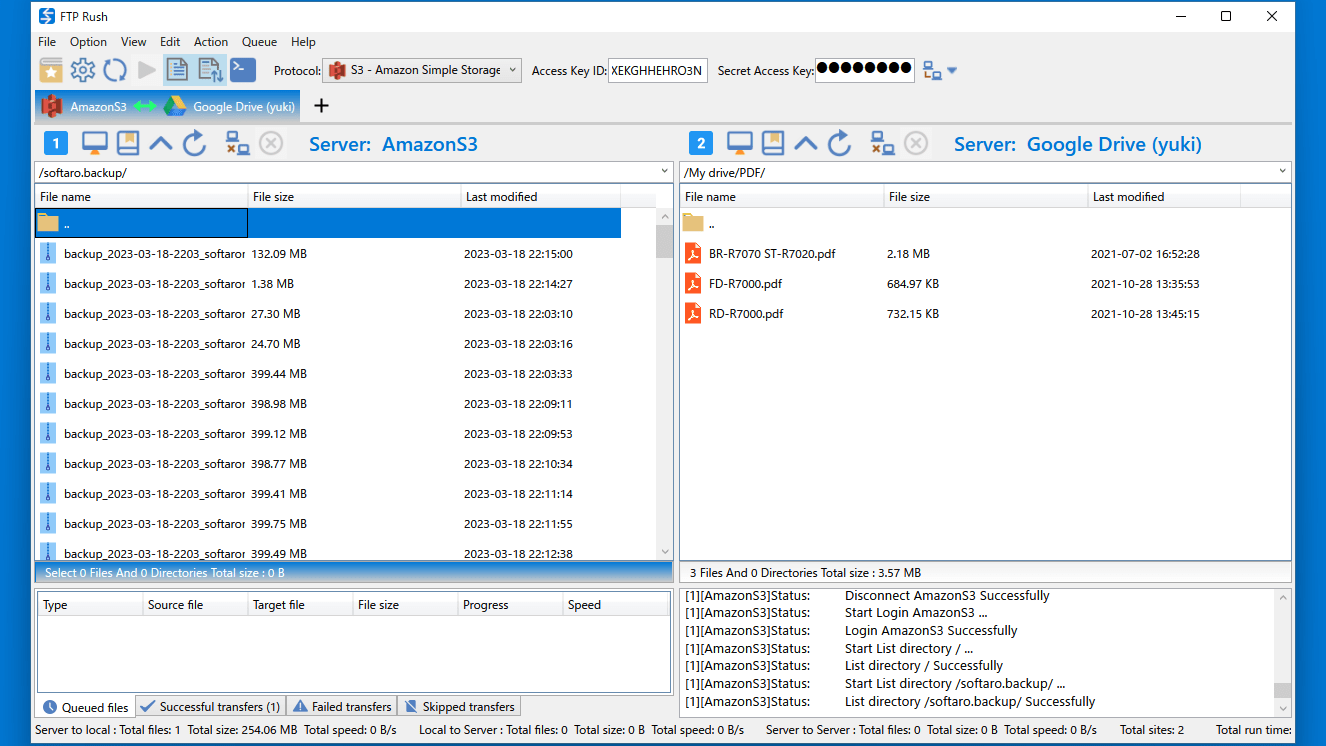Toggle the transfer queue panel button
The image size is (1326, 746).
210,70
